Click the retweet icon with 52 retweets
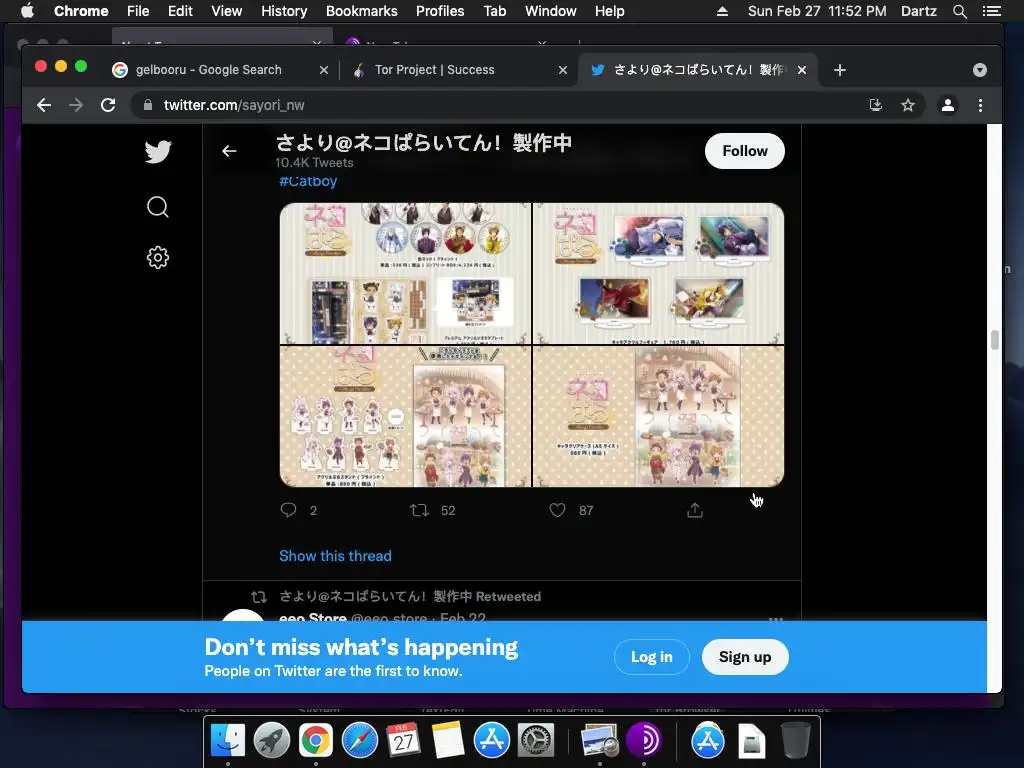Image resolution: width=1024 pixels, height=768 pixels. (419, 510)
